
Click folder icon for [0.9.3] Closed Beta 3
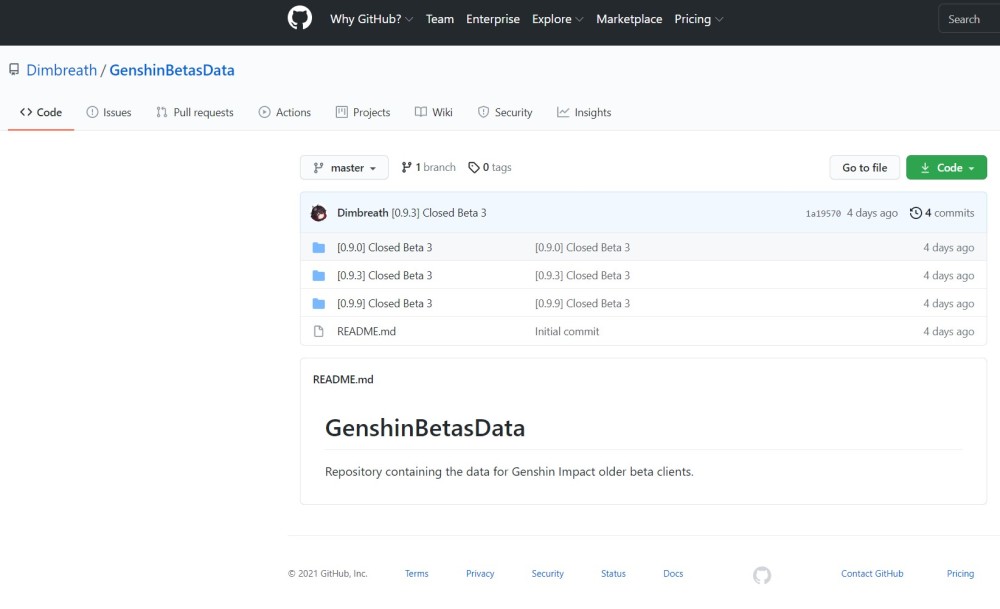click(319, 275)
